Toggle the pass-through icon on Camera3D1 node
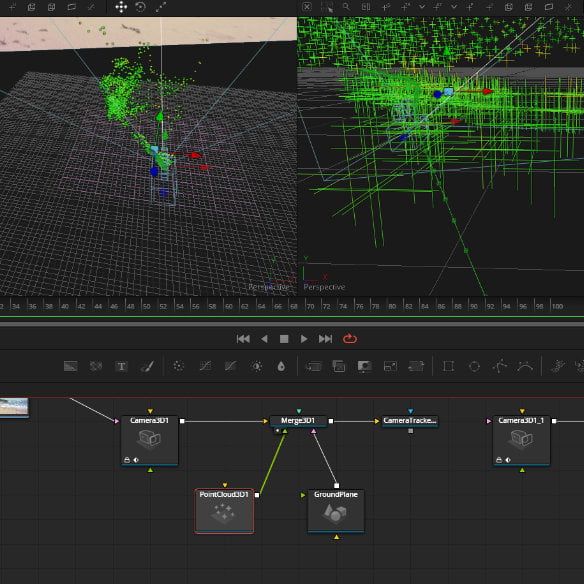The width and height of the screenshot is (584, 584). (x=136, y=460)
